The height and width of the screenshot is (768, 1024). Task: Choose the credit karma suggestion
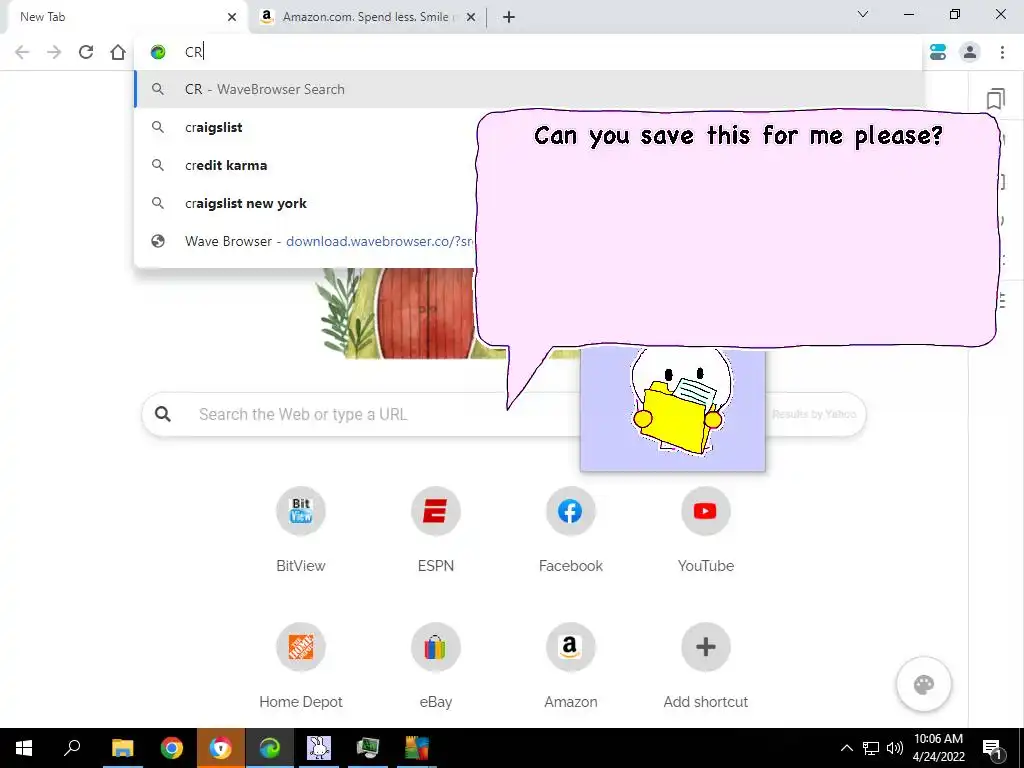[305, 165]
